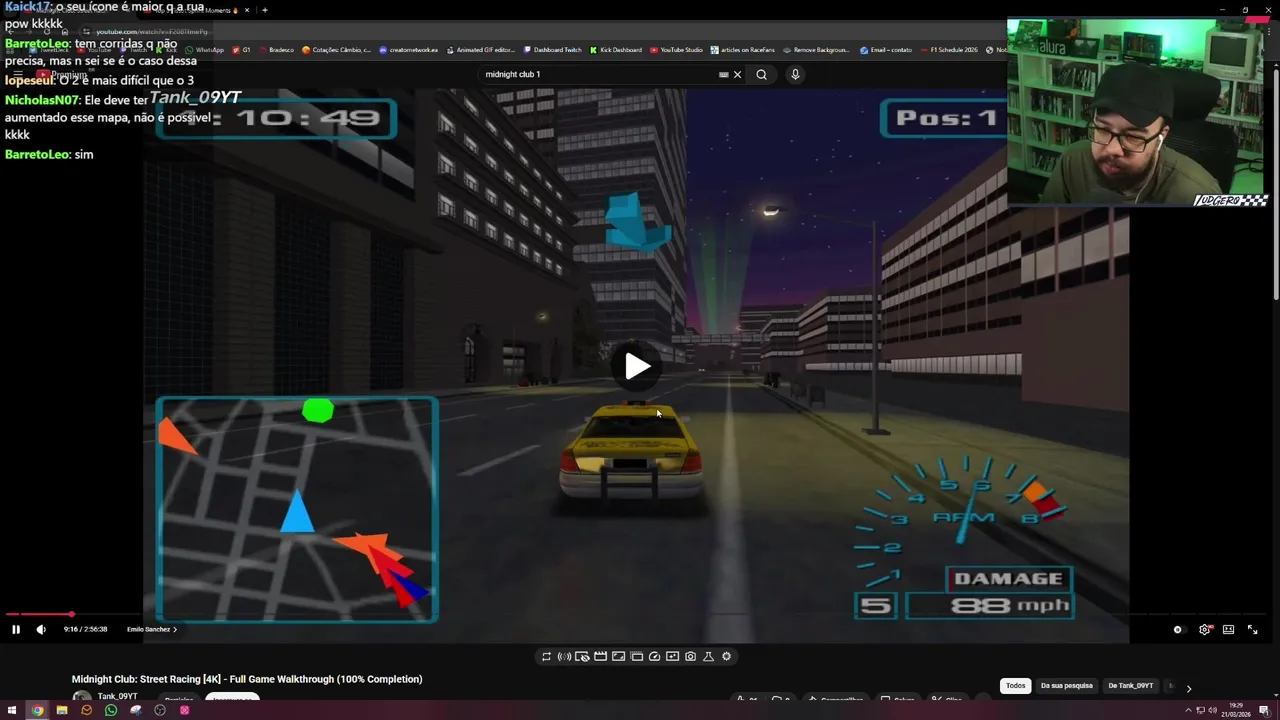Open the Email – contato bookmark

(x=885, y=50)
